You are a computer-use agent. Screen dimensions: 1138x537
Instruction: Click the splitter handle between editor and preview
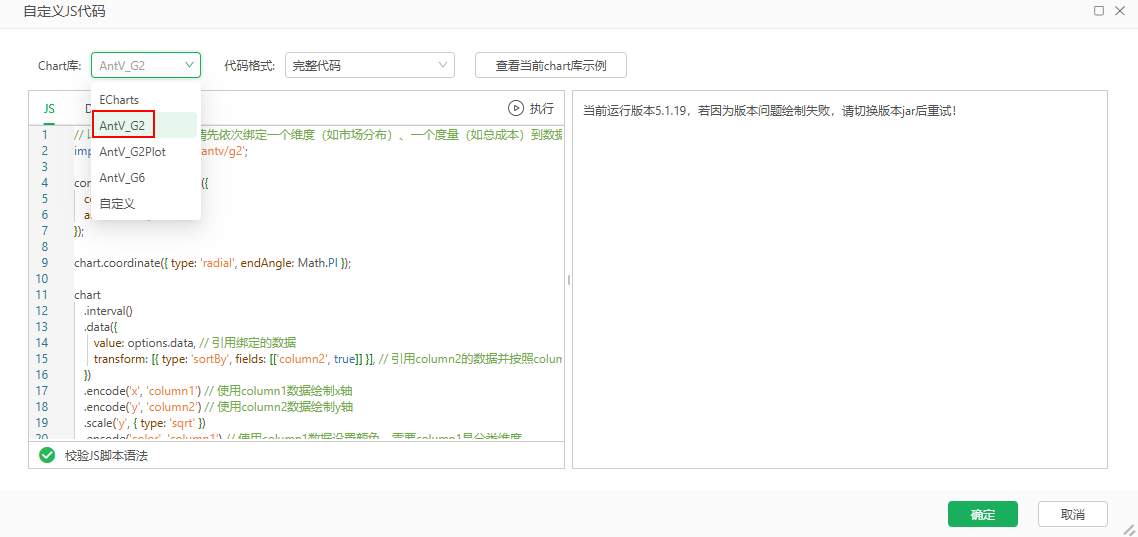(x=568, y=279)
